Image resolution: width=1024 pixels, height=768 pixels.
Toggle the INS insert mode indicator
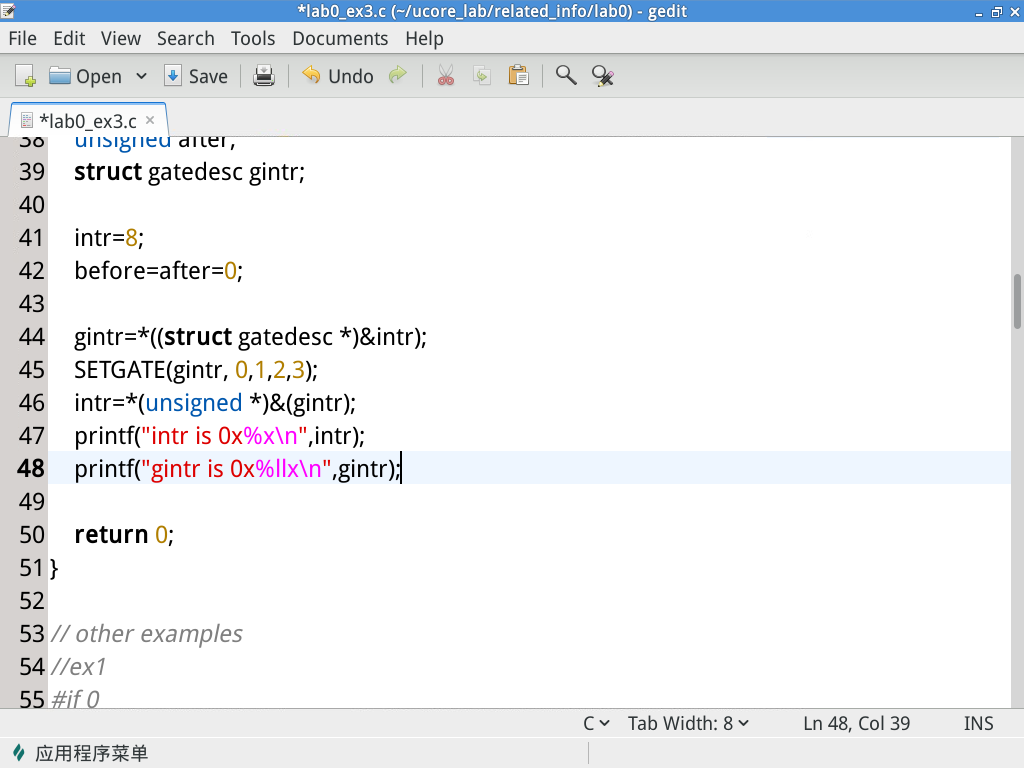click(978, 723)
